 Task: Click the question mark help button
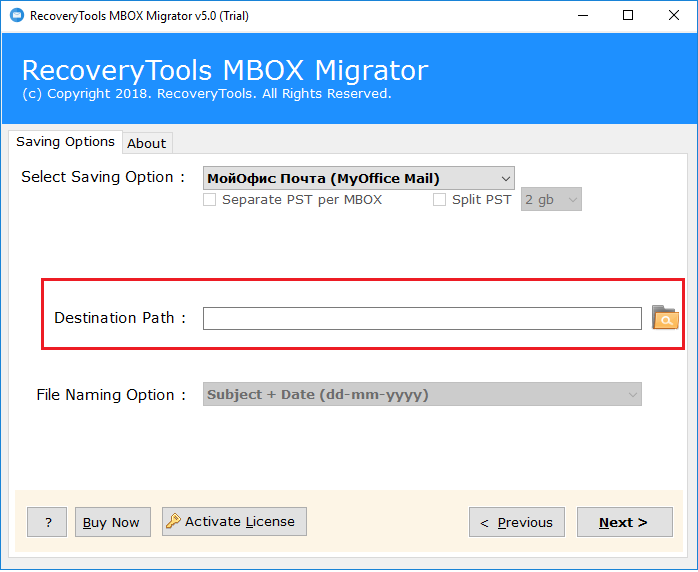47,522
